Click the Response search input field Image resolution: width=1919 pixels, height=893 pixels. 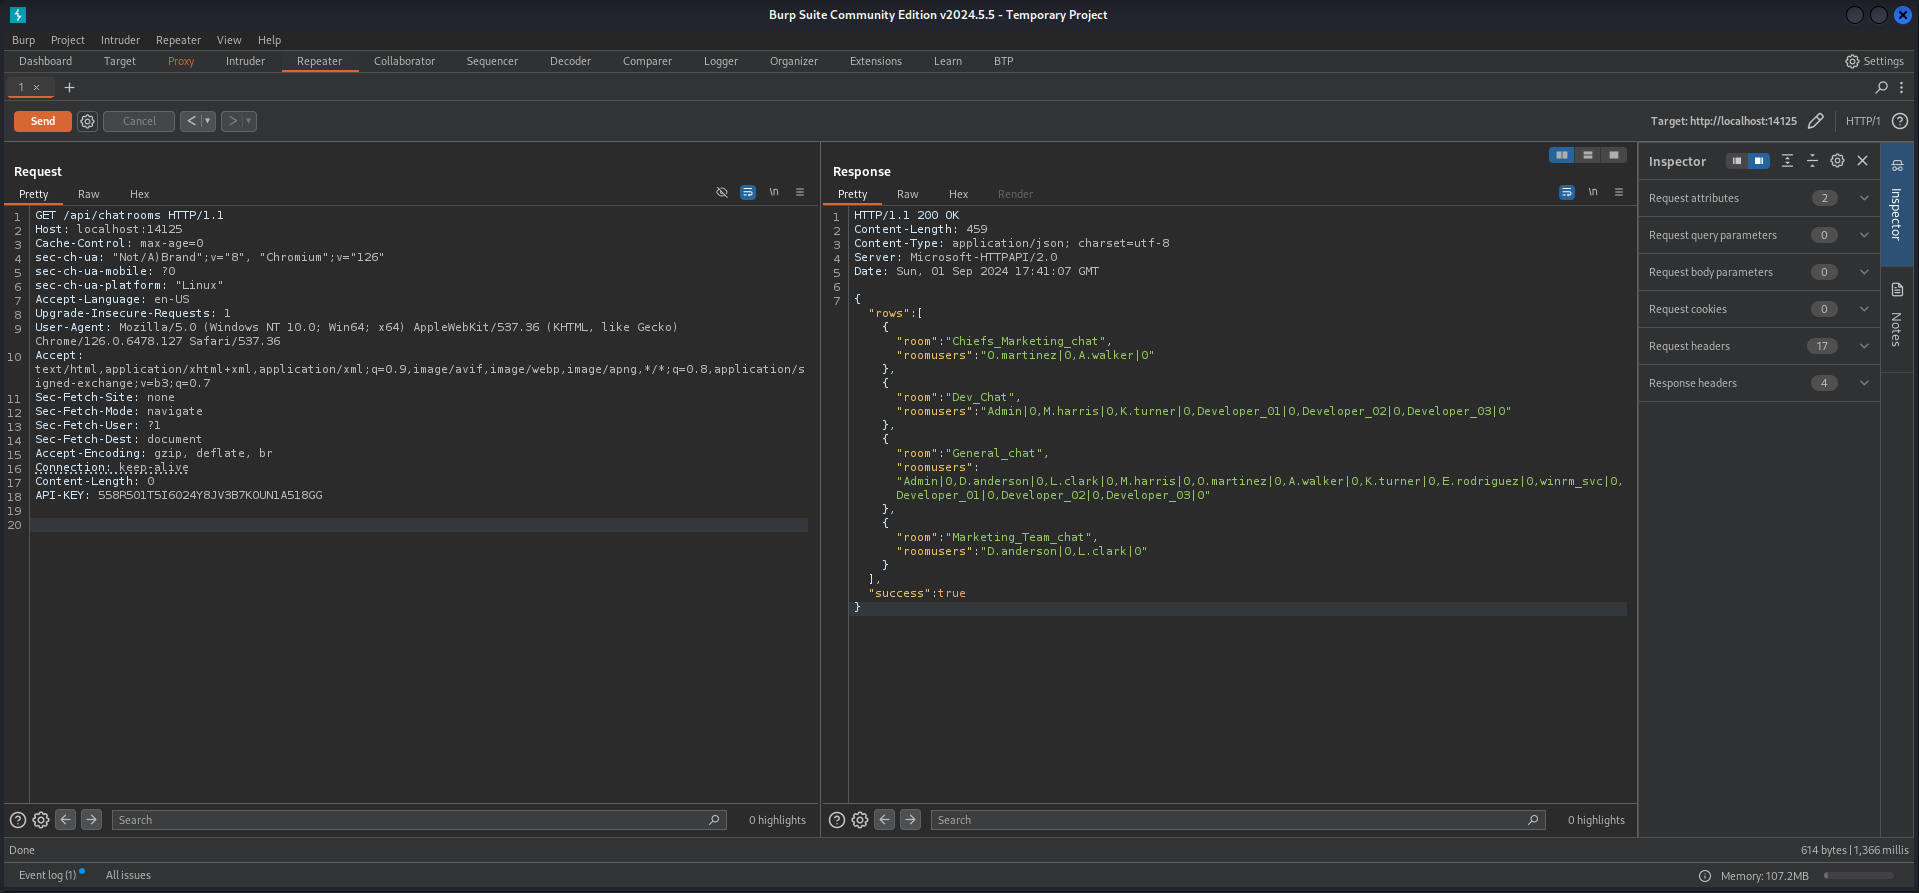[1228, 820]
